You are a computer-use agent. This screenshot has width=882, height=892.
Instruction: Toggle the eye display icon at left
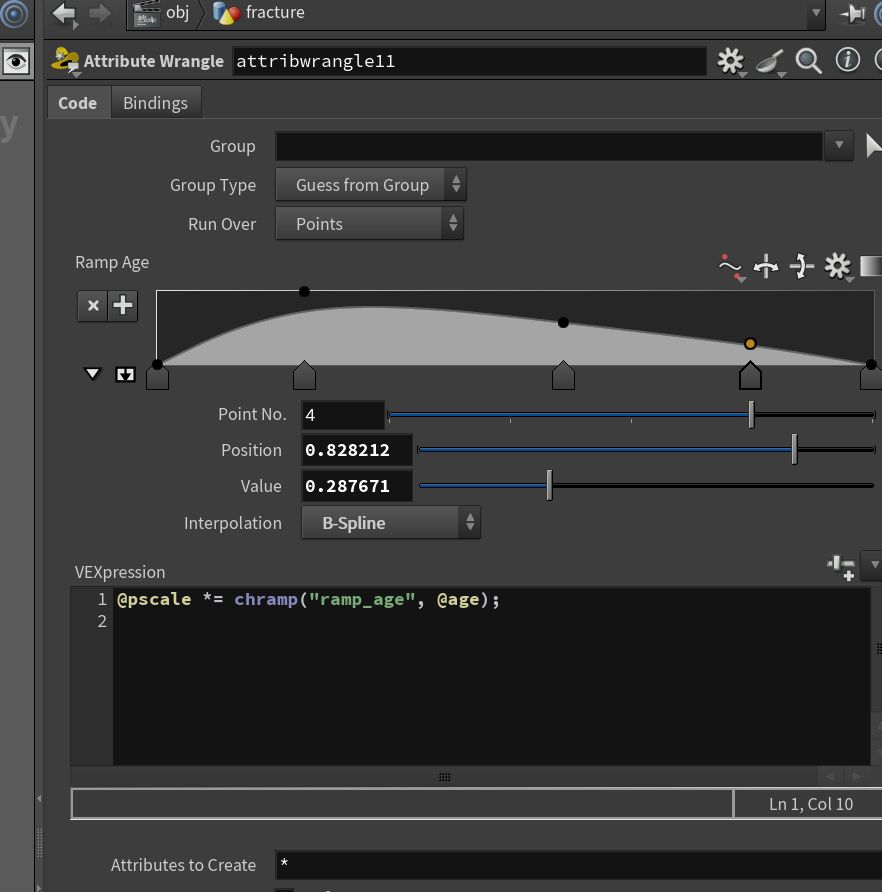pos(16,61)
